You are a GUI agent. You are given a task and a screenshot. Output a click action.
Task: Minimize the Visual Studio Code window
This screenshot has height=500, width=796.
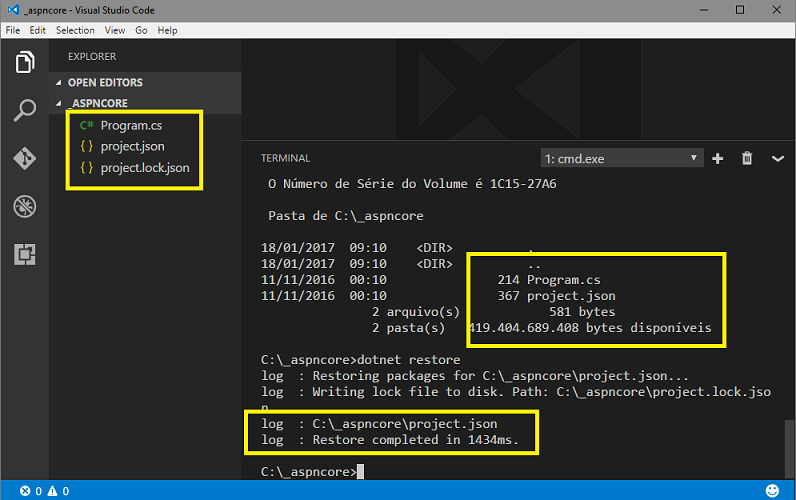point(704,10)
